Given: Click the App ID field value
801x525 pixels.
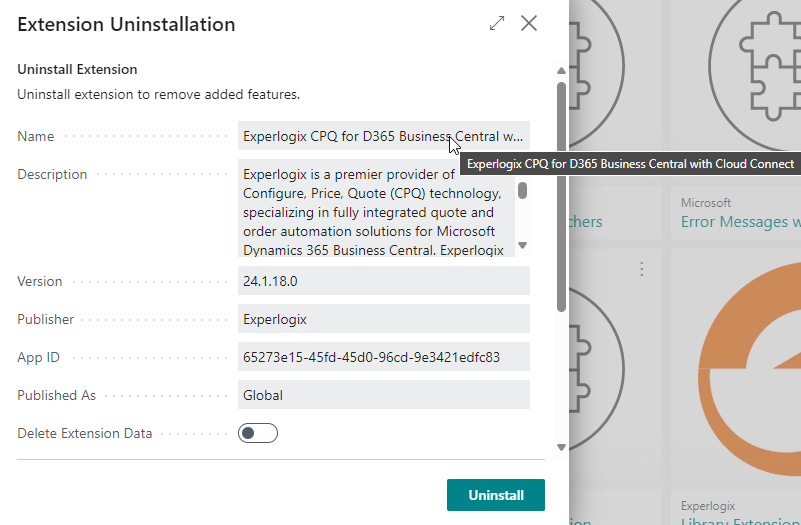Looking at the screenshot, I should (x=384, y=357).
